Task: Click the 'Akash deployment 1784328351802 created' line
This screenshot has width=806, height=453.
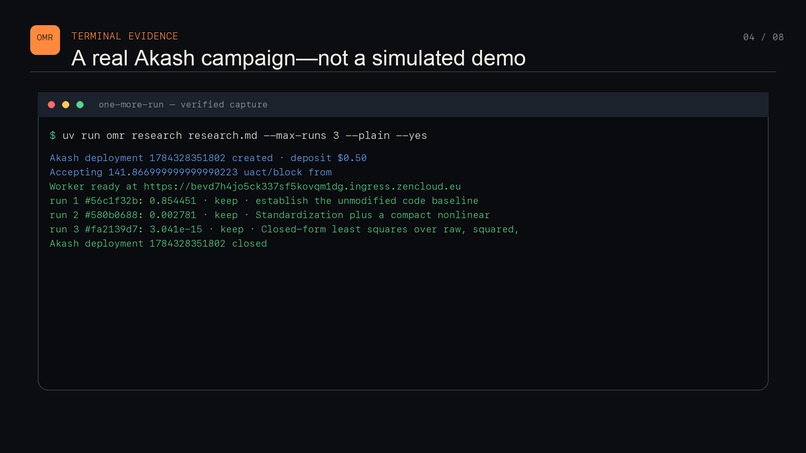Action: [208, 158]
